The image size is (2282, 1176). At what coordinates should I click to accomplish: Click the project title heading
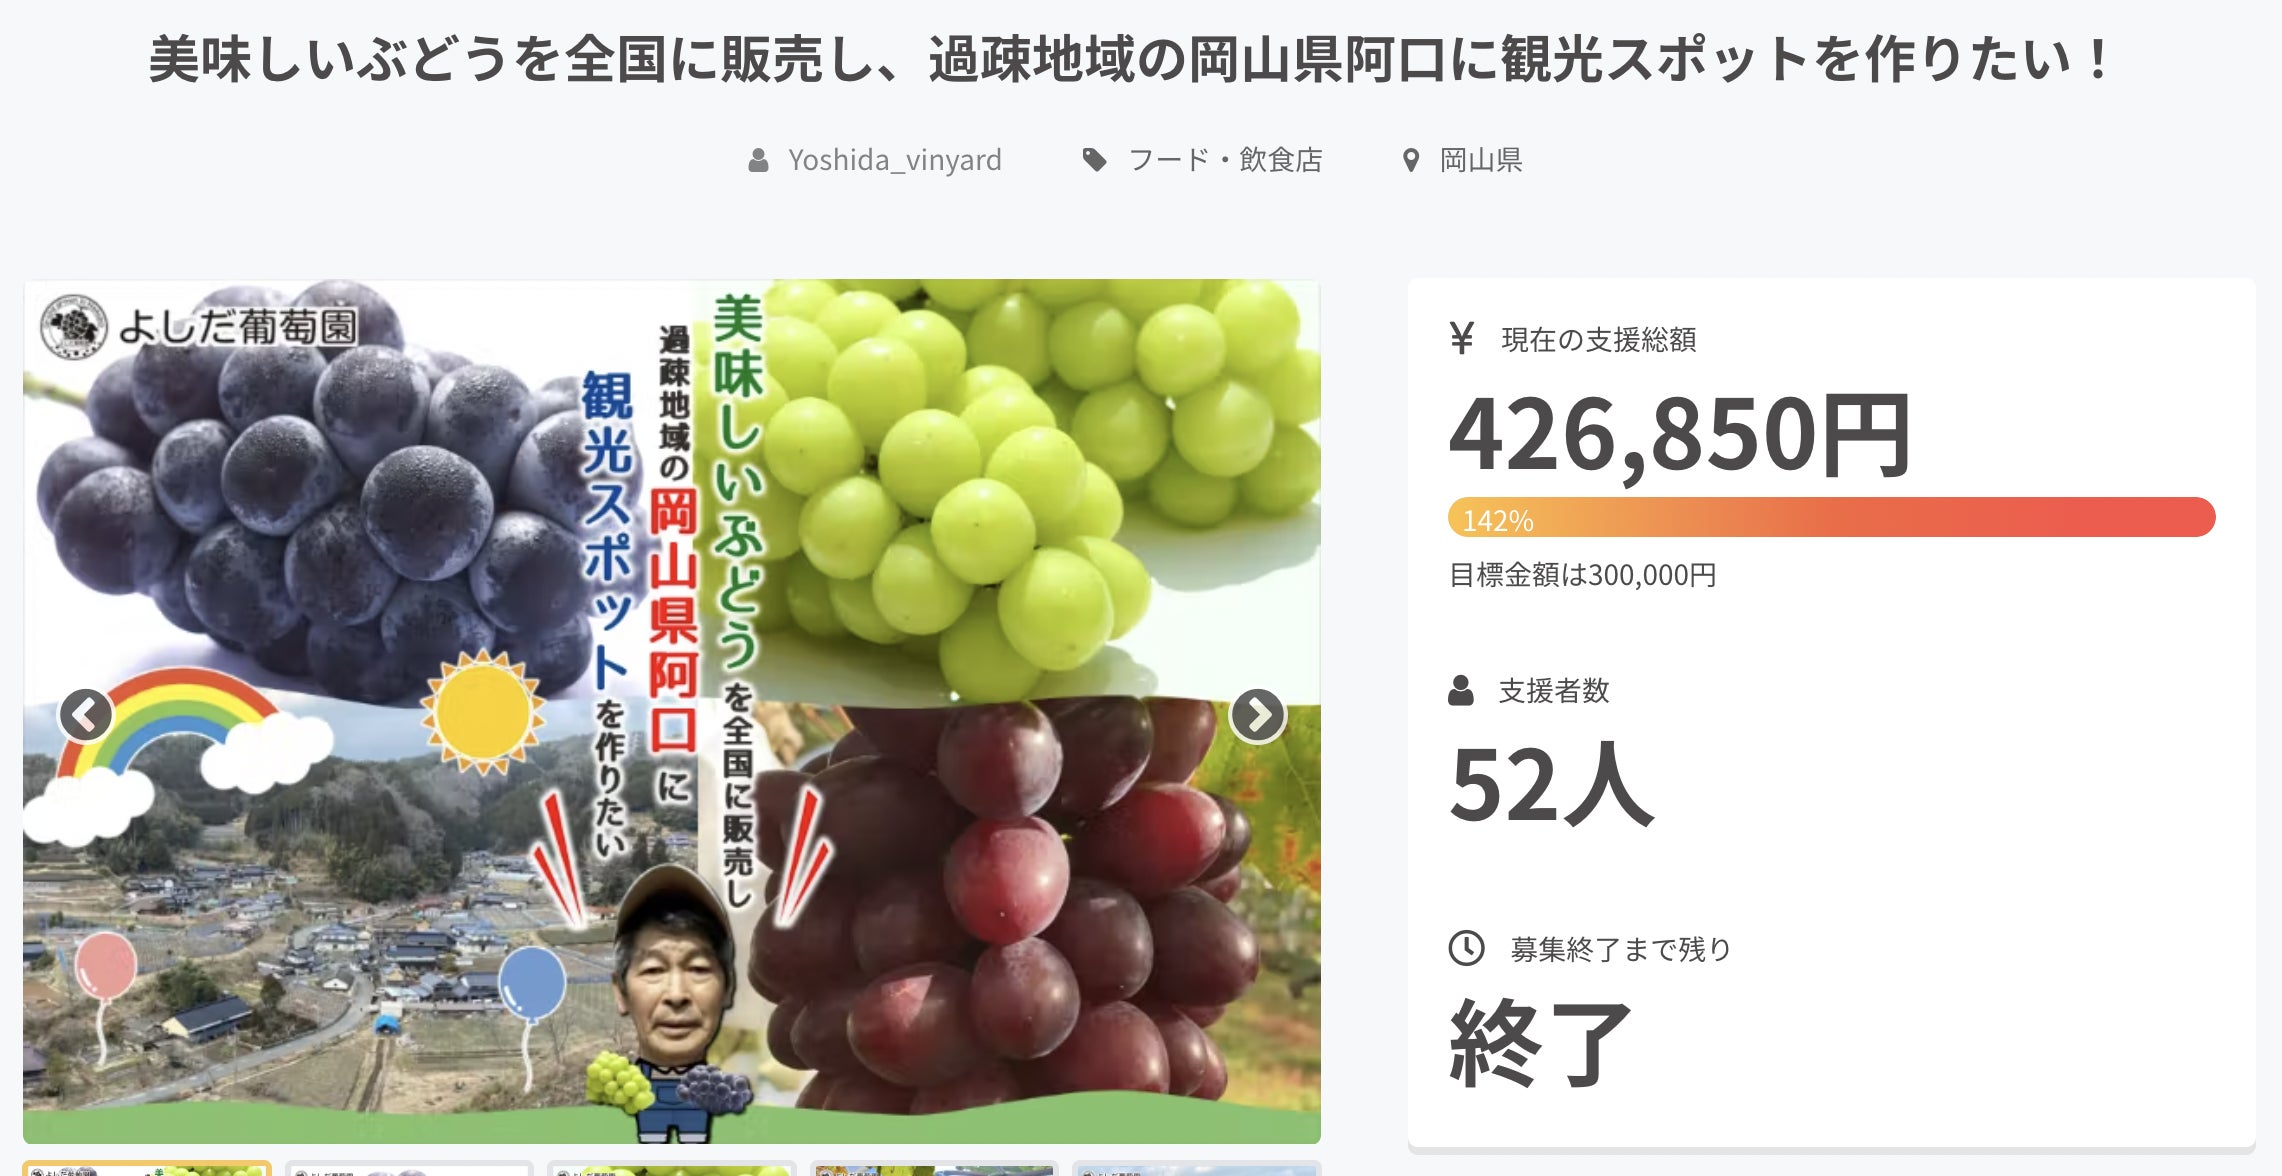pyautogui.click(x=1131, y=59)
